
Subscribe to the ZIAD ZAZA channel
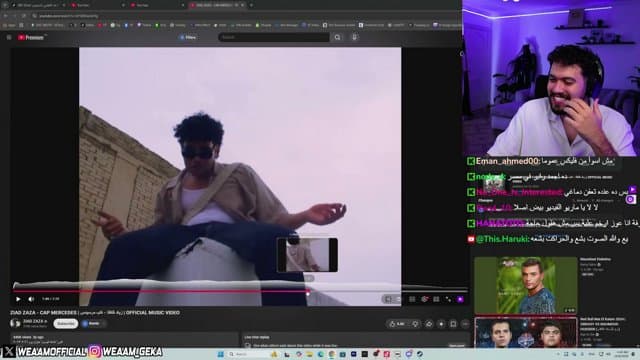coord(65,324)
